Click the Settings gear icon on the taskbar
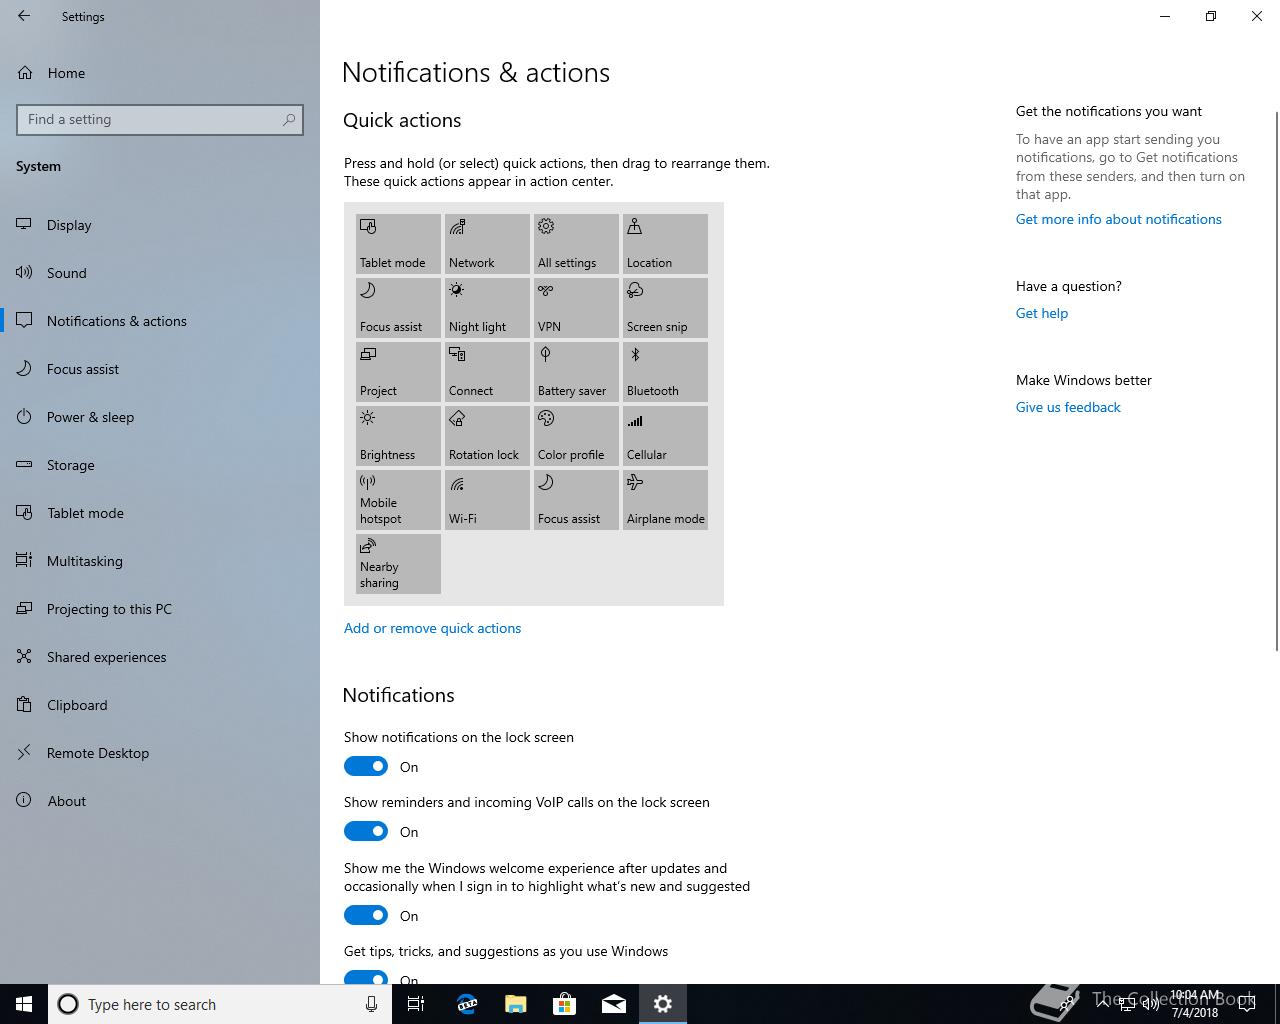The image size is (1280, 1024). point(663,1004)
